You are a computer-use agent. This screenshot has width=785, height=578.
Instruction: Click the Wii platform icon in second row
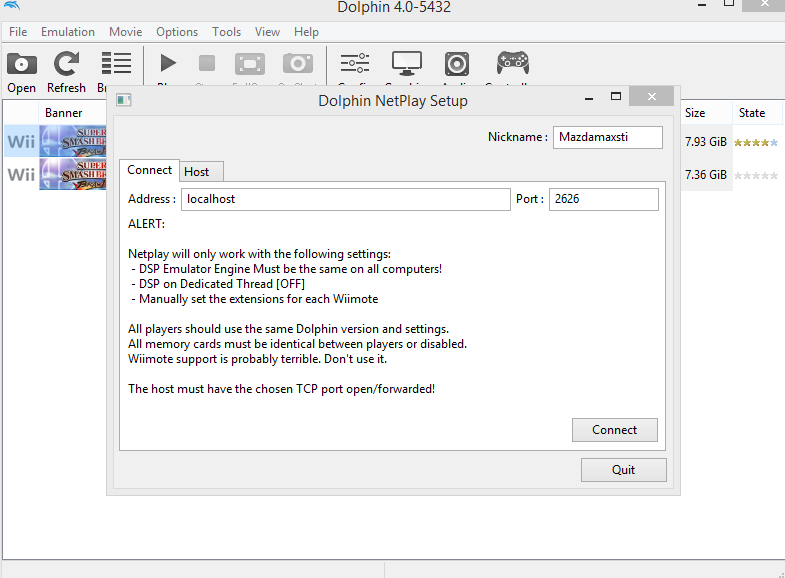point(21,175)
